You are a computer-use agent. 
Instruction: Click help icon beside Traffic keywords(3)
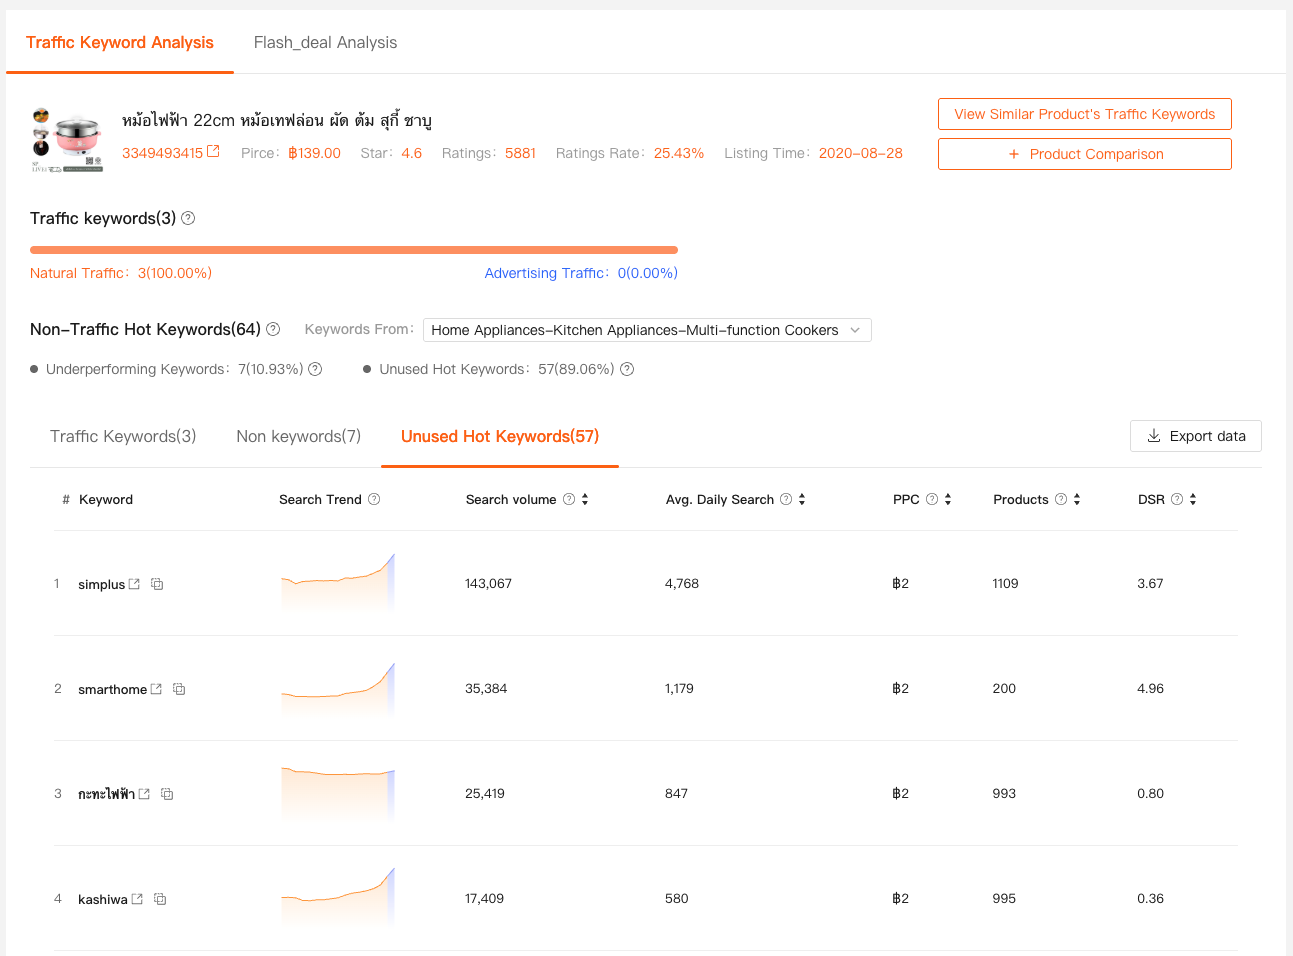[x=188, y=218]
